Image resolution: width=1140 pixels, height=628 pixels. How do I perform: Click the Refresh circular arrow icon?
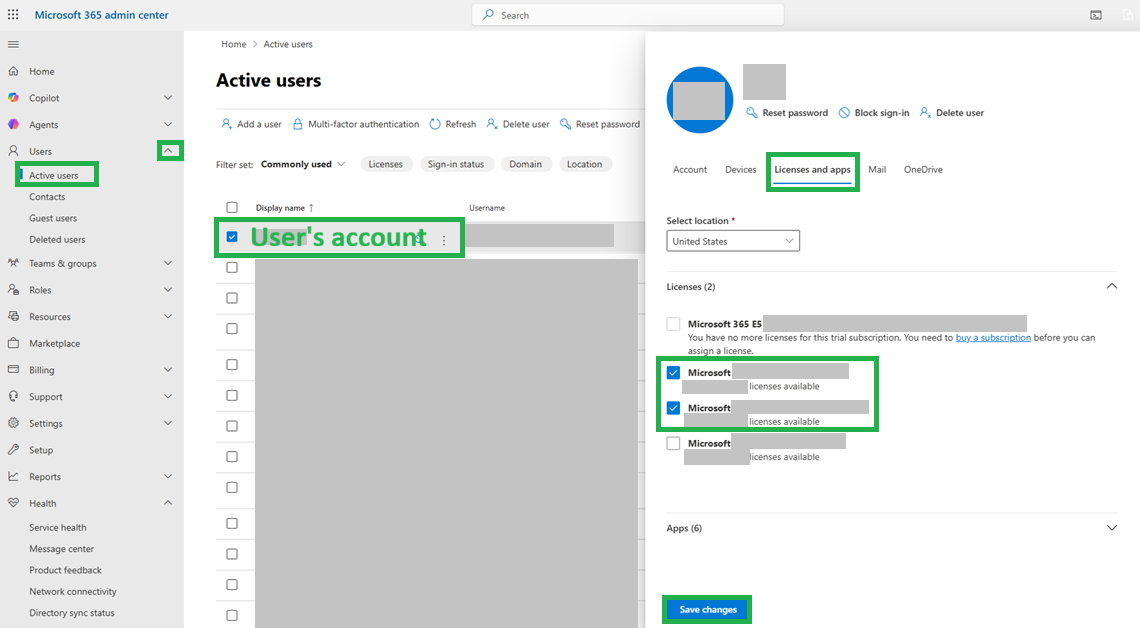(x=435, y=124)
